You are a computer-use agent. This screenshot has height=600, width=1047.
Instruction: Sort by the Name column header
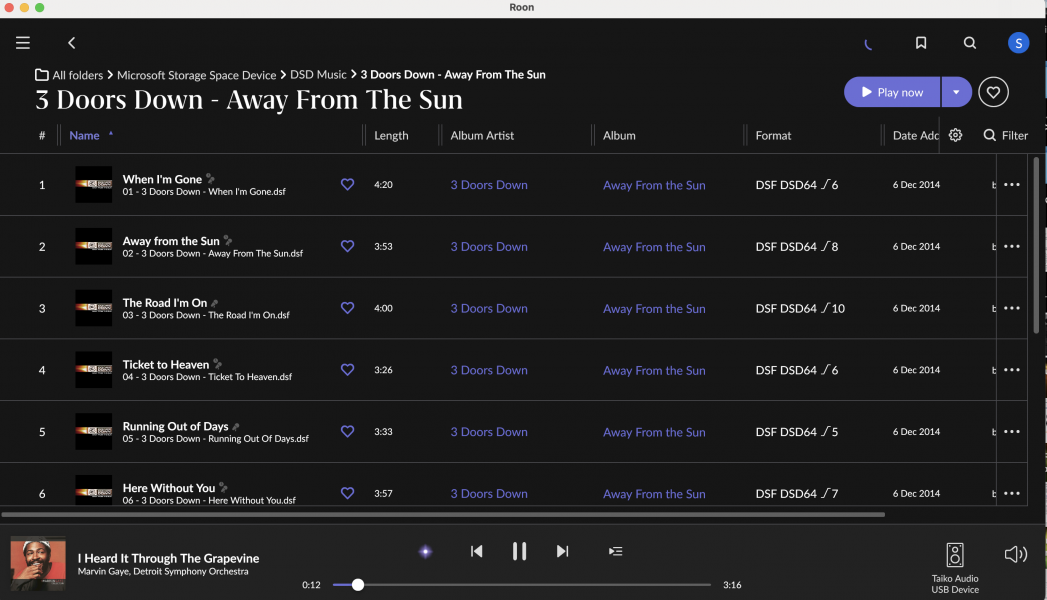pyautogui.click(x=84, y=135)
